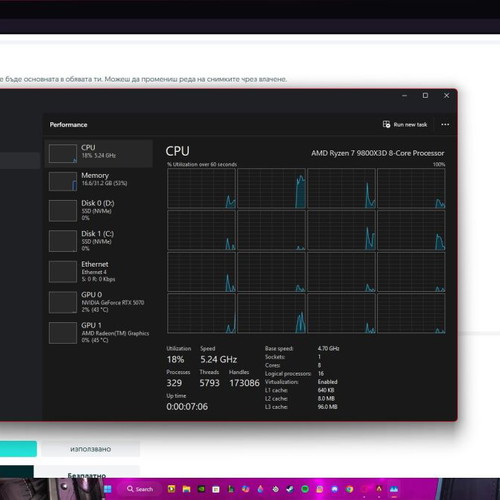The image size is (500, 500).
Task: Click the processes count 329
Action: click(174, 383)
